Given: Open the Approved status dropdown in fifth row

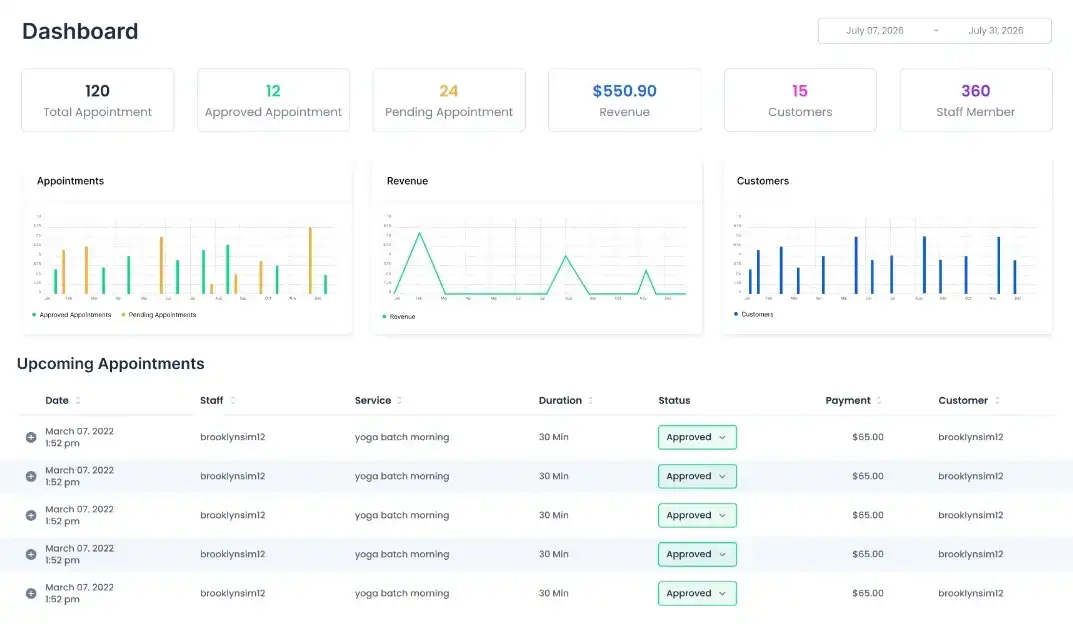Looking at the screenshot, I should [x=697, y=593].
